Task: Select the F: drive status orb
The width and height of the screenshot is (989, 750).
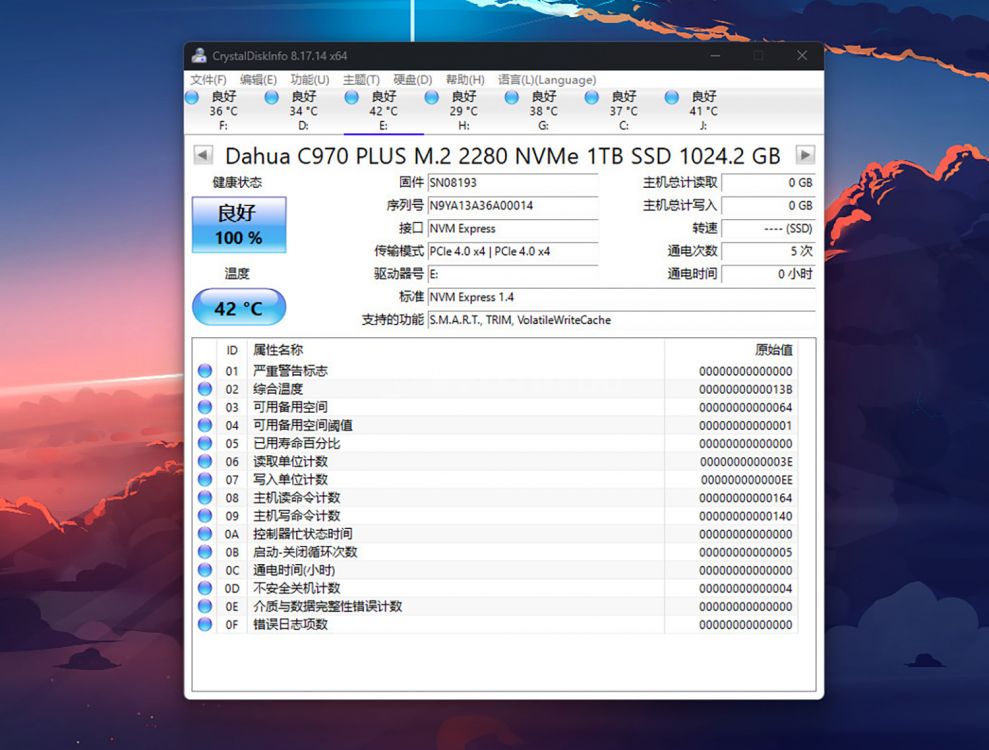Action: (192, 97)
